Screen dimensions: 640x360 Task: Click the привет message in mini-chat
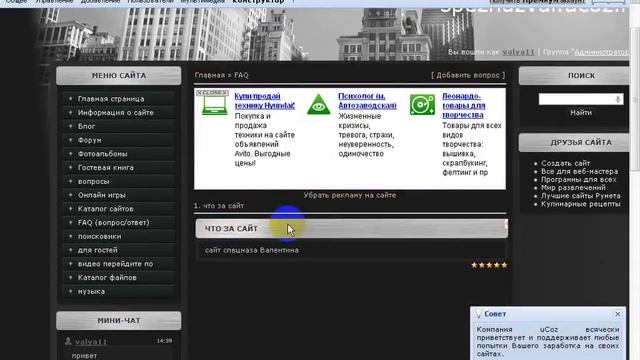tap(84, 356)
